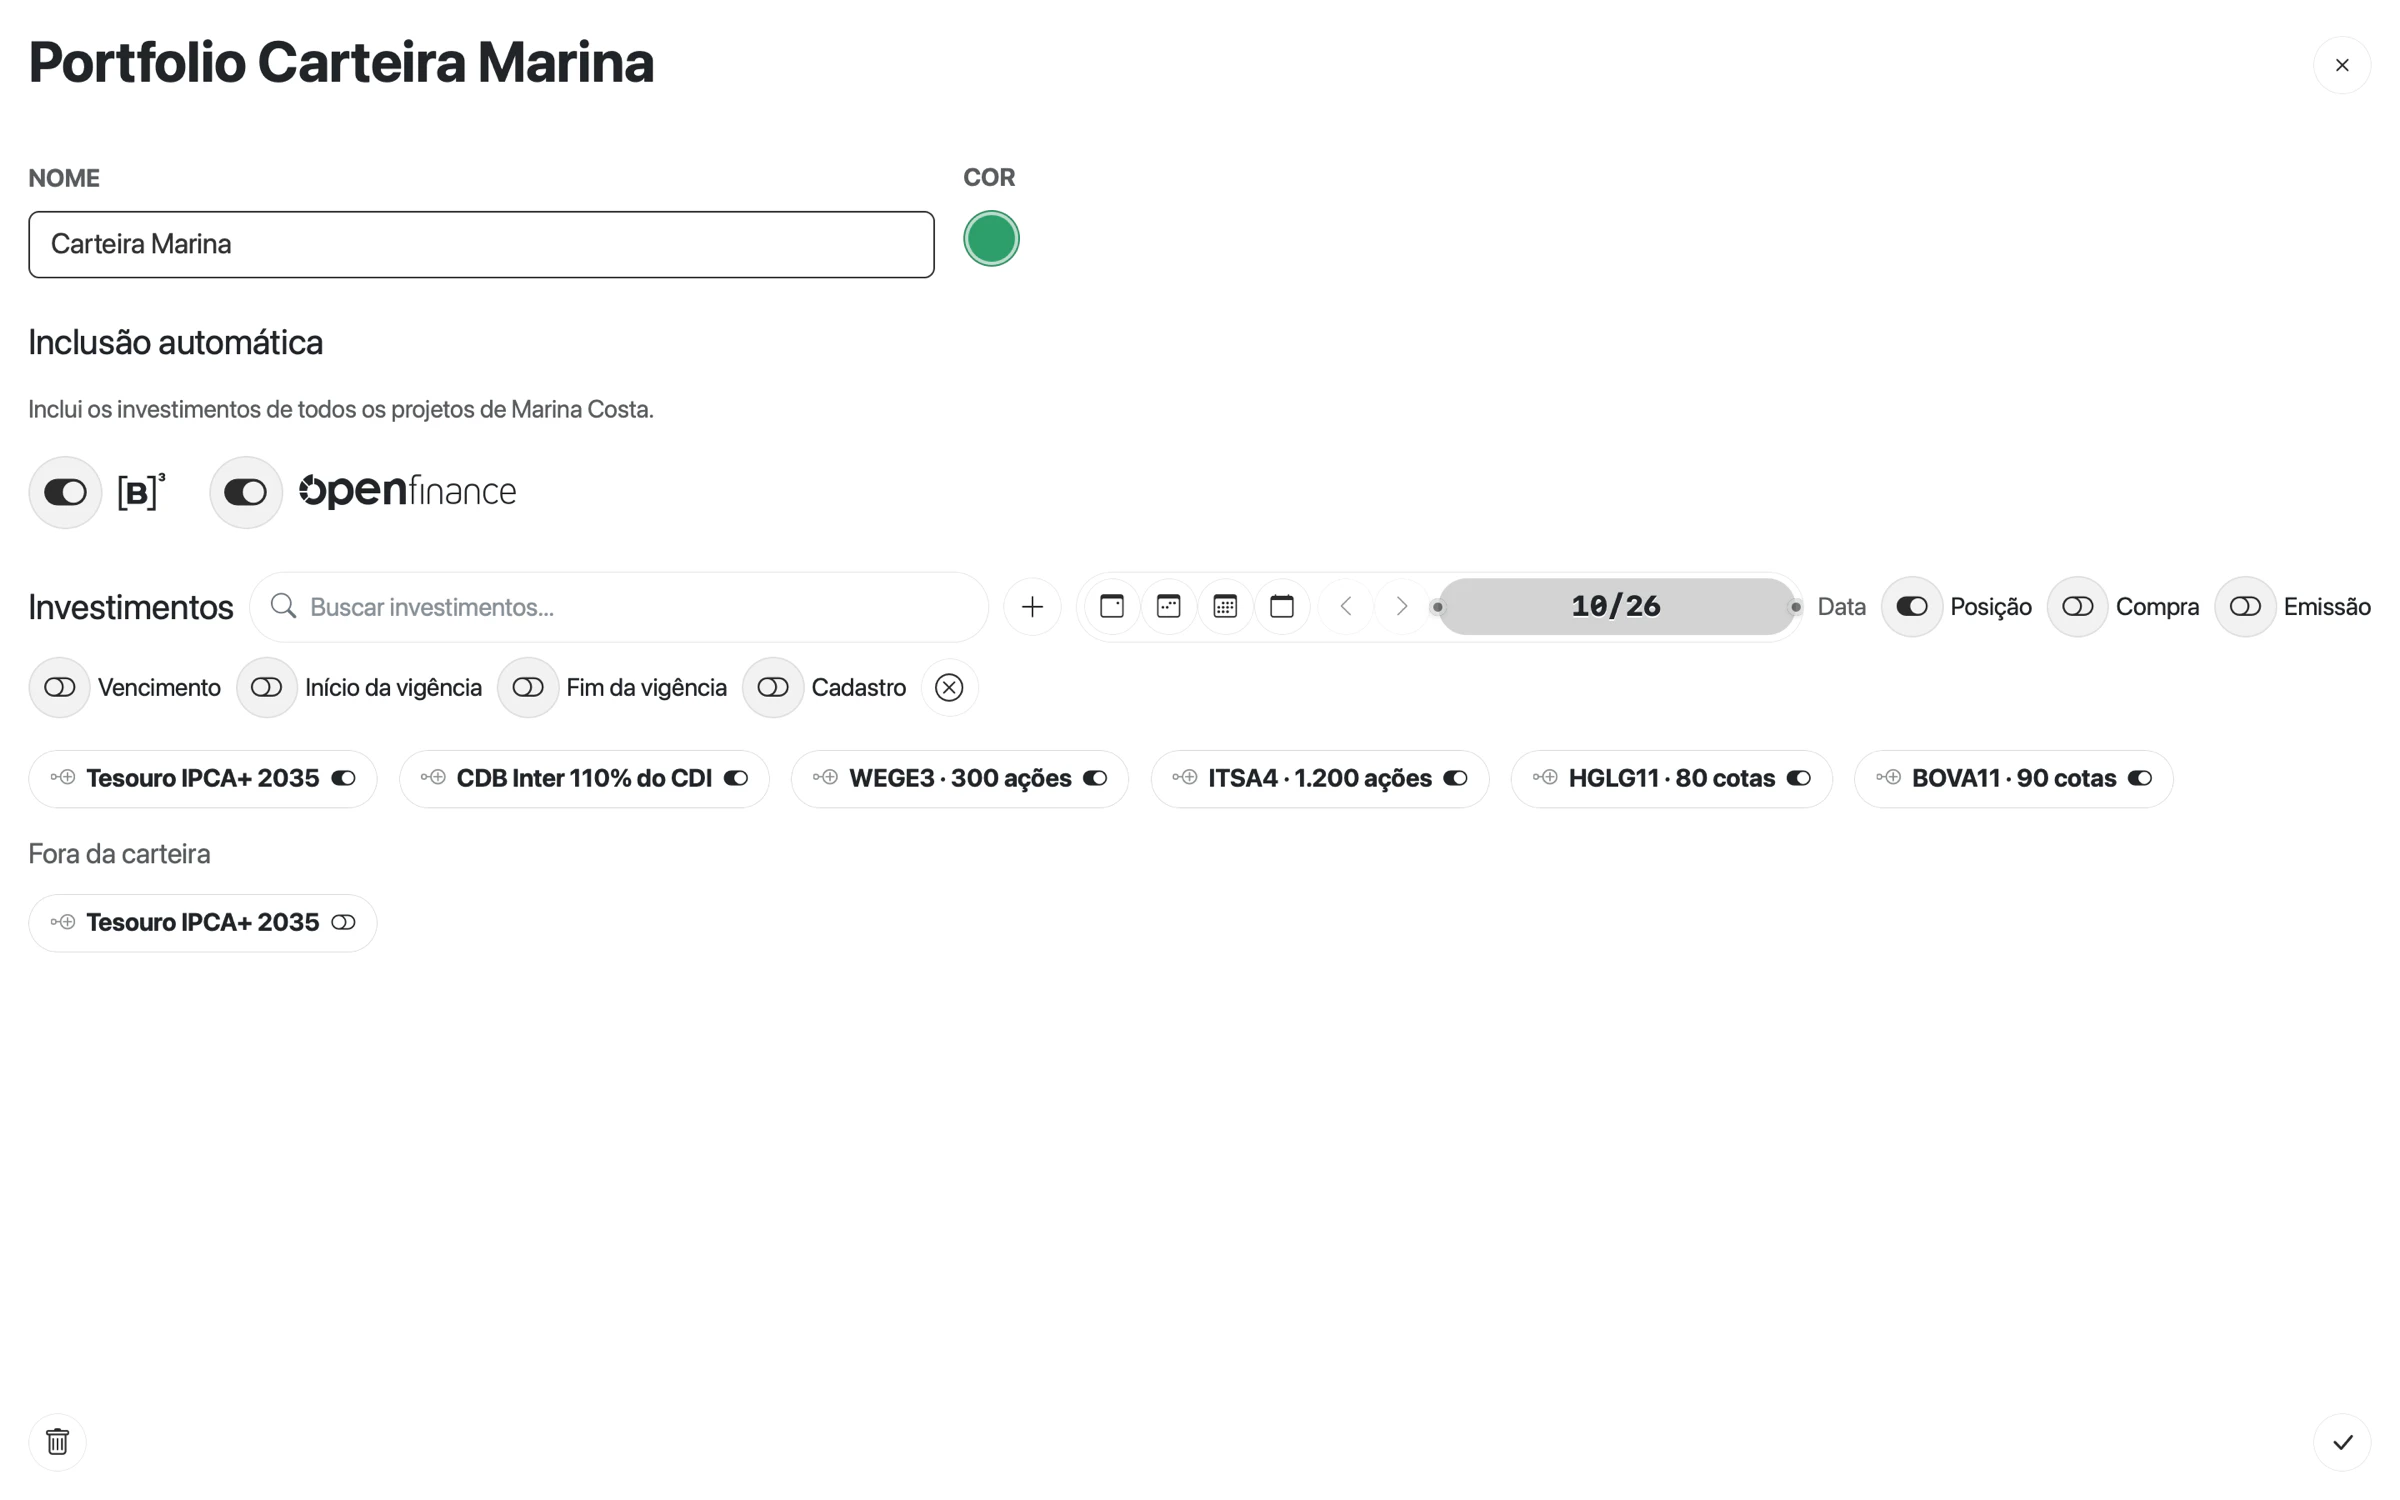Go to previous period arrow
Screen dimensions: 2400x1500
tap(1346, 606)
